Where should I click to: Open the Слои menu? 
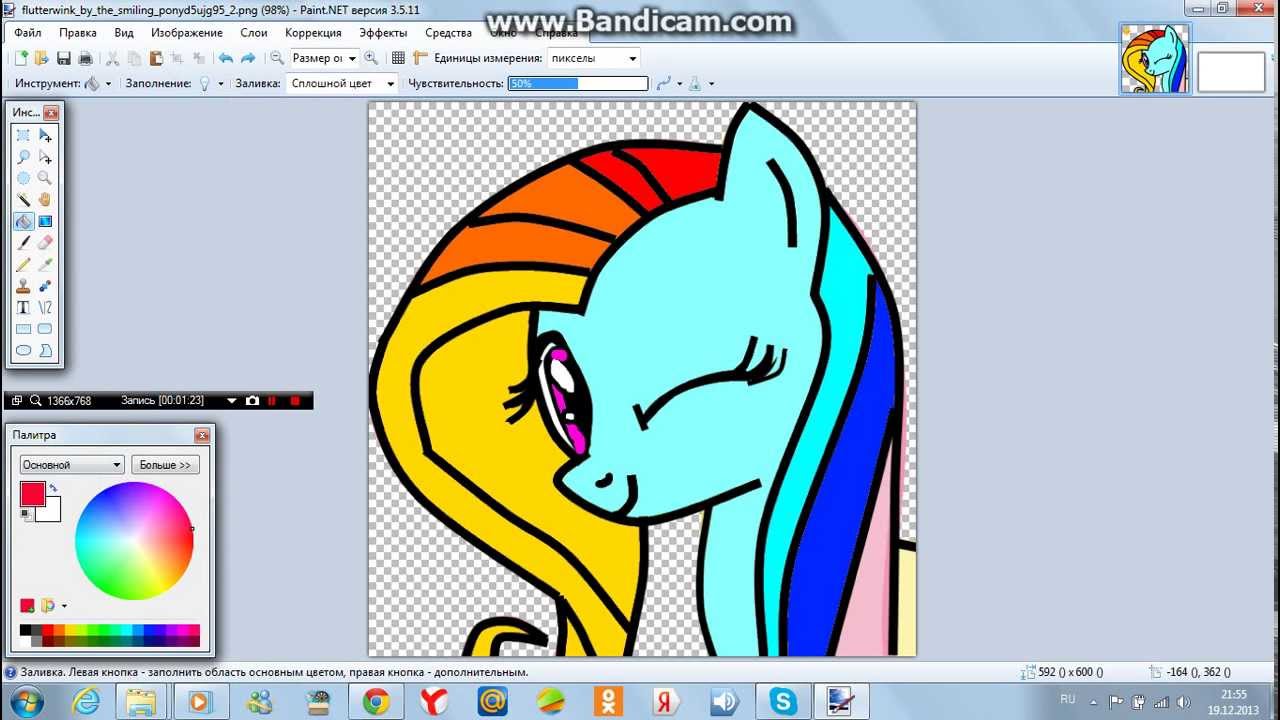tap(254, 33)
